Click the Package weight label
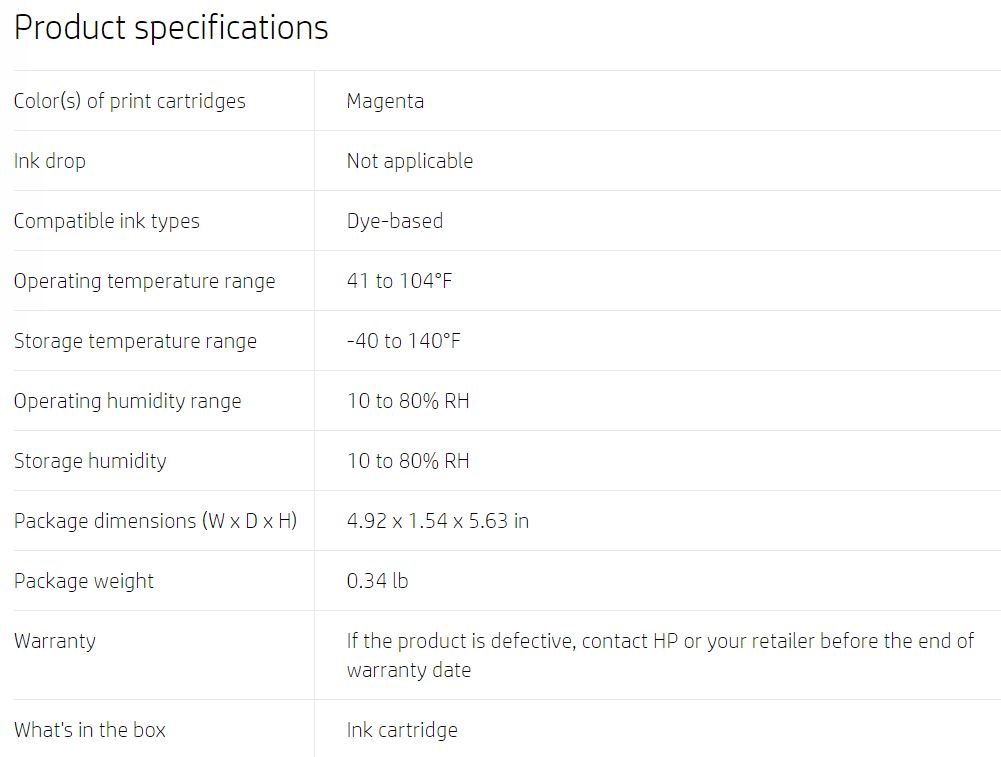The height and width of the screenshot is (757, 1001). 84,581
